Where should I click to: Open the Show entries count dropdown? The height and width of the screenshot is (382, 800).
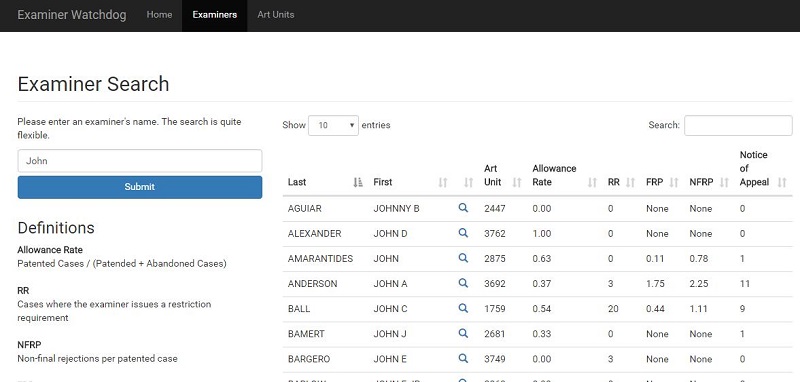coord(333,125)
